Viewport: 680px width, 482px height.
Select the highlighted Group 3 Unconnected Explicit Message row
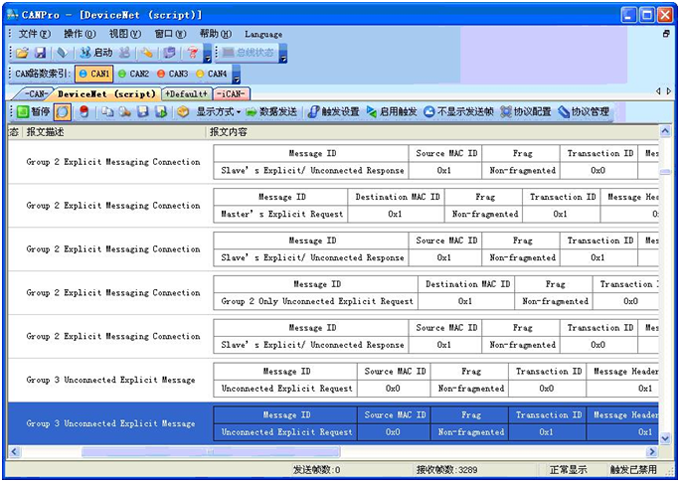[110, 423]
